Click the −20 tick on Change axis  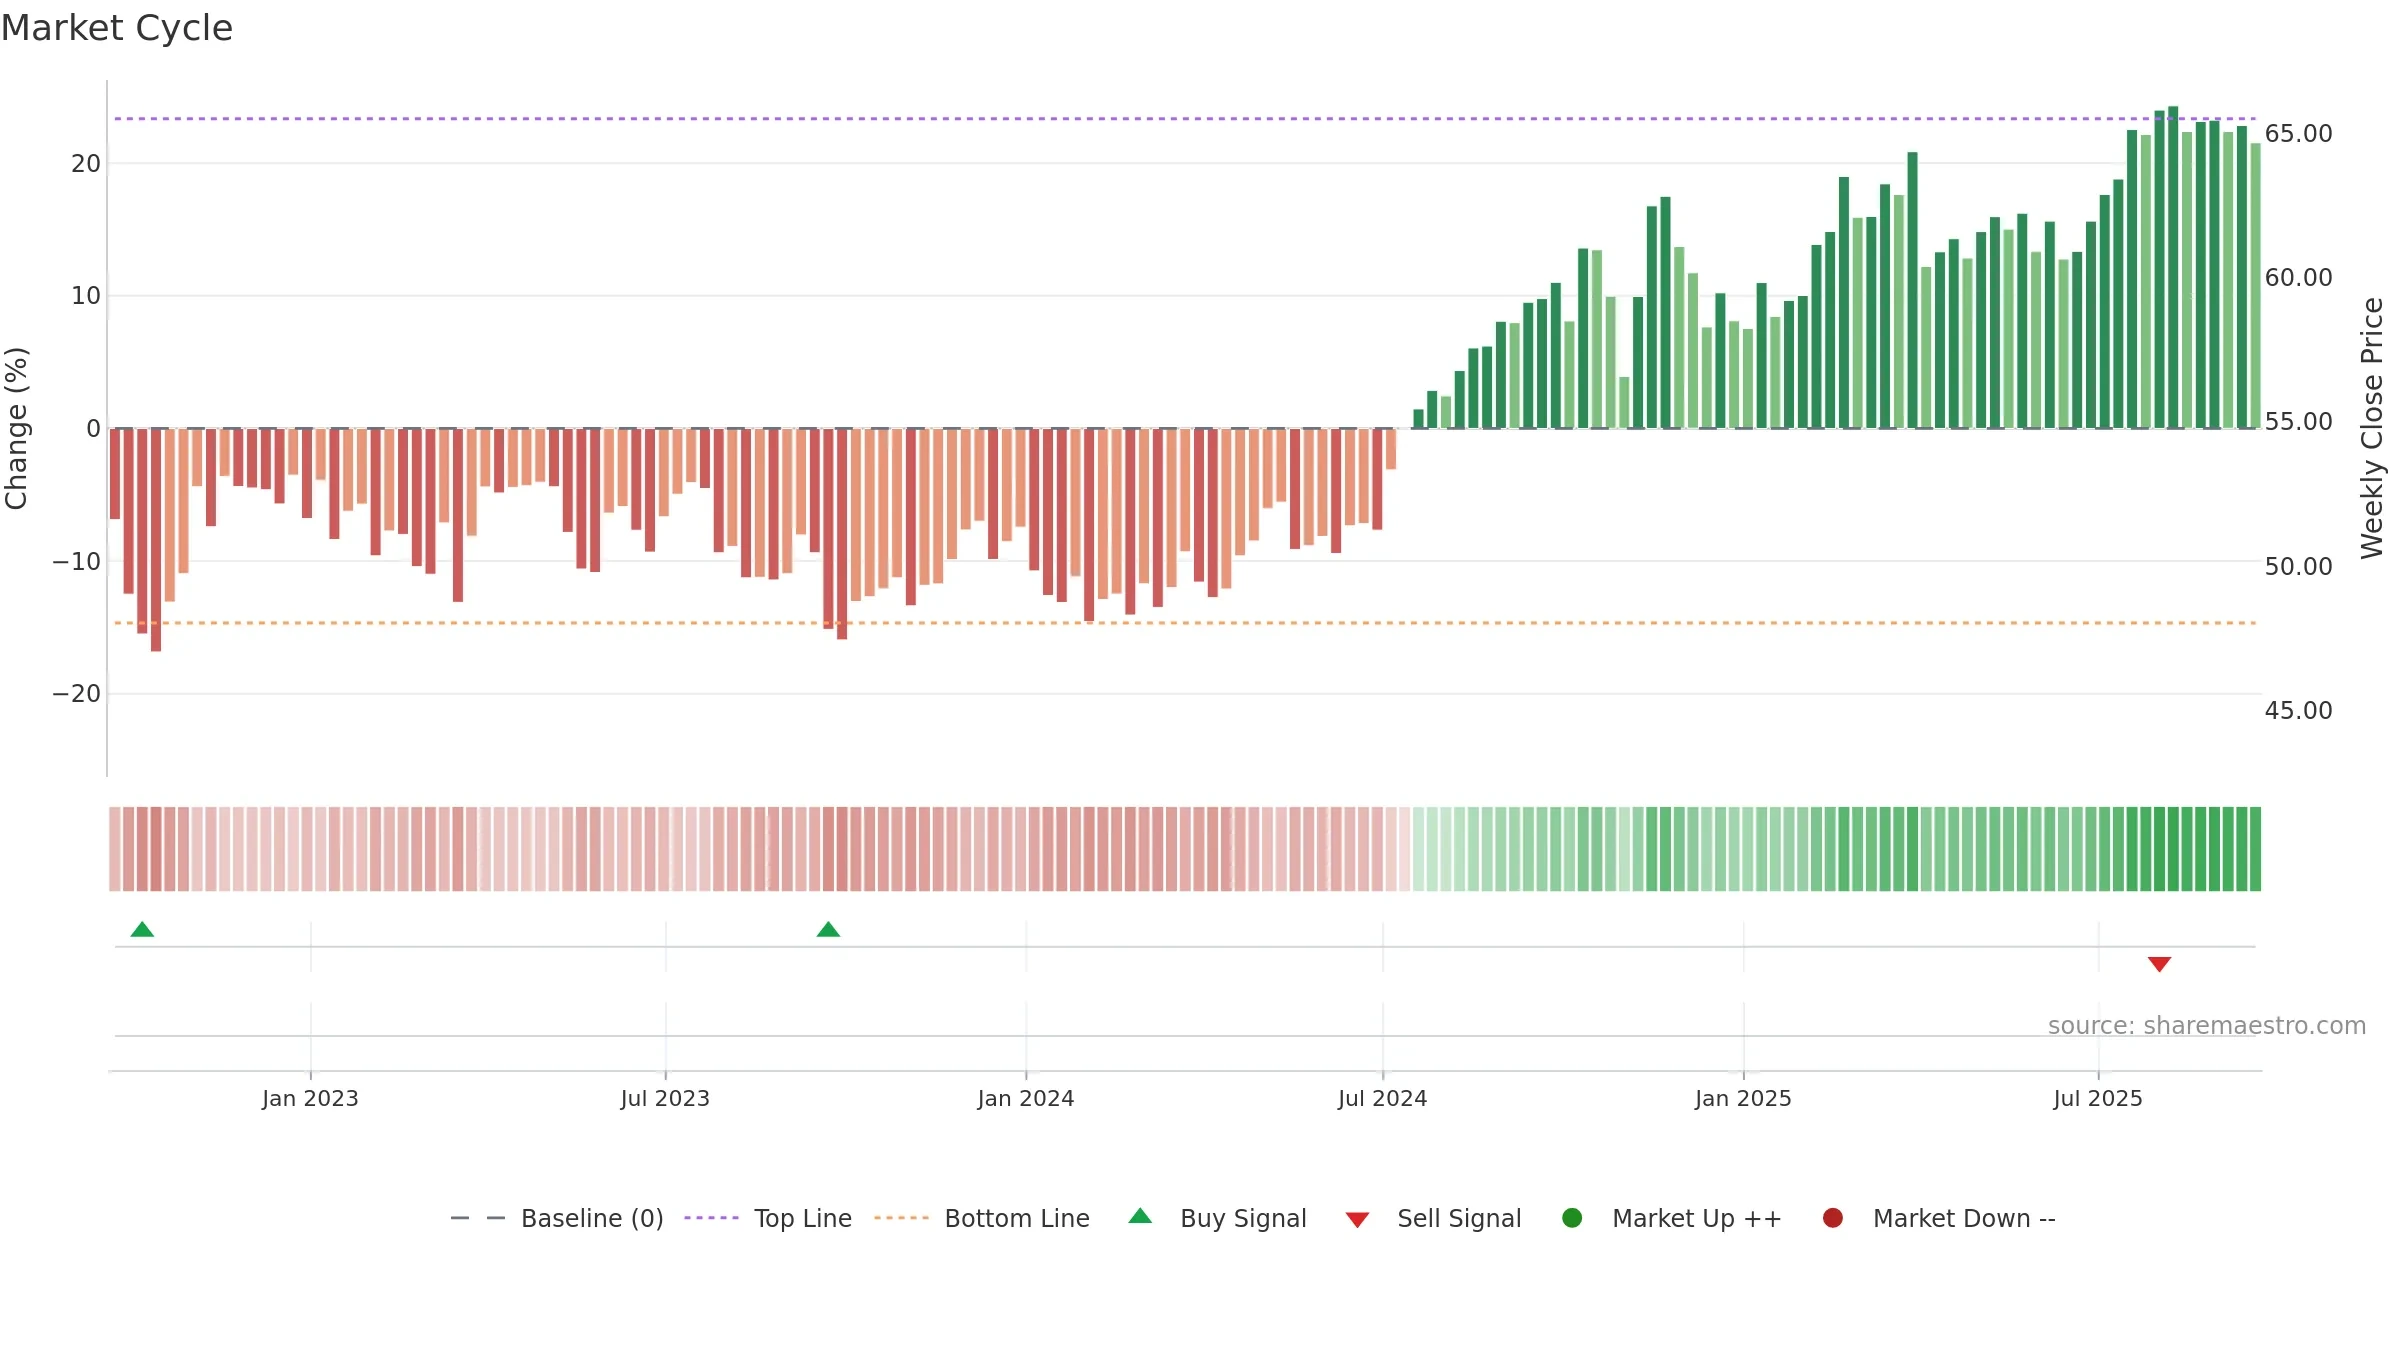coord(77,694)
